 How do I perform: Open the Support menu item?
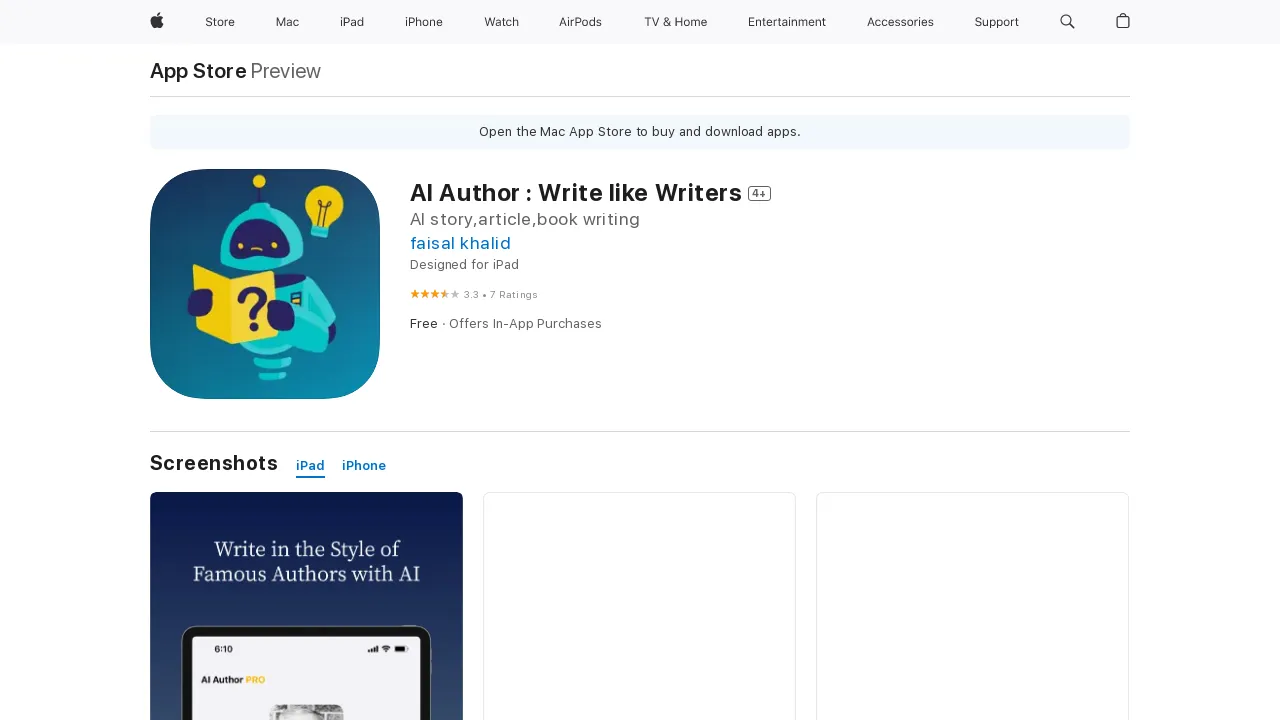[997, 22]
